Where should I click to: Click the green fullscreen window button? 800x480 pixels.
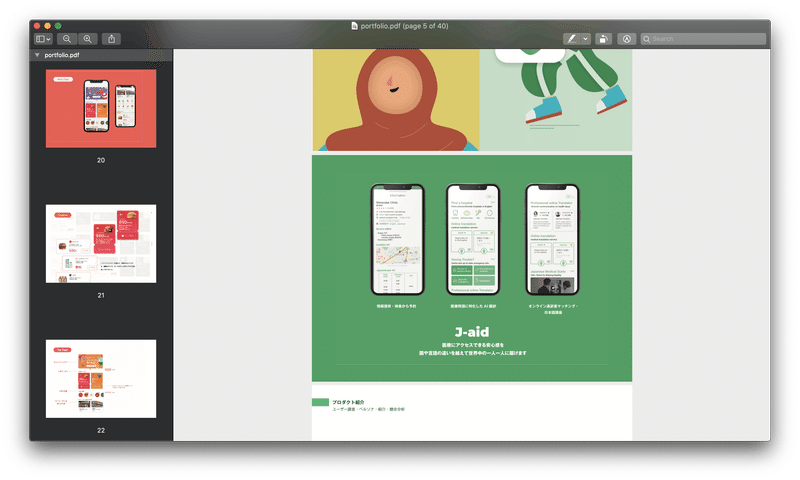[58, 26]
